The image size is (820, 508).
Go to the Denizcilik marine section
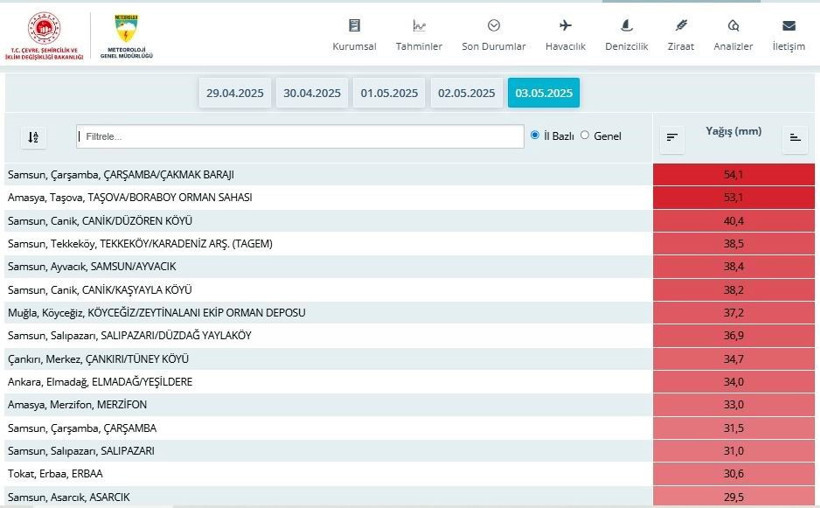(626, 35)
